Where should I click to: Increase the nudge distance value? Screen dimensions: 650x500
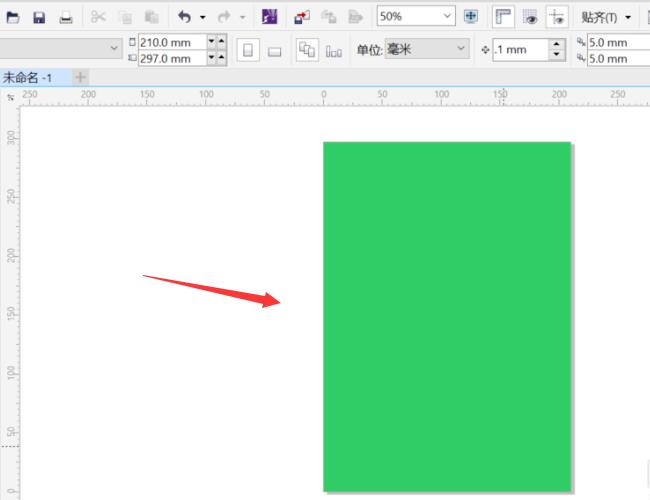click(557, 44)
